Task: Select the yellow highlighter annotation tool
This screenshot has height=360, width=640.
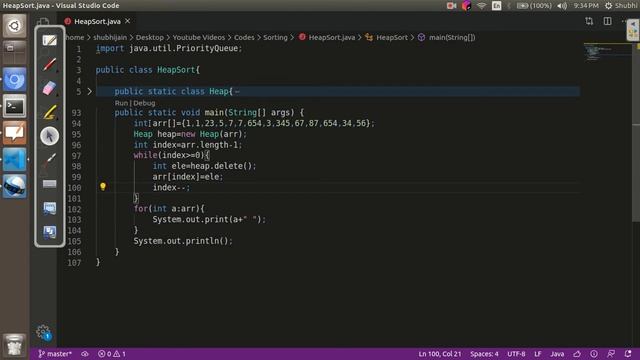Action: pyautogui.click(x=49, y=112)
